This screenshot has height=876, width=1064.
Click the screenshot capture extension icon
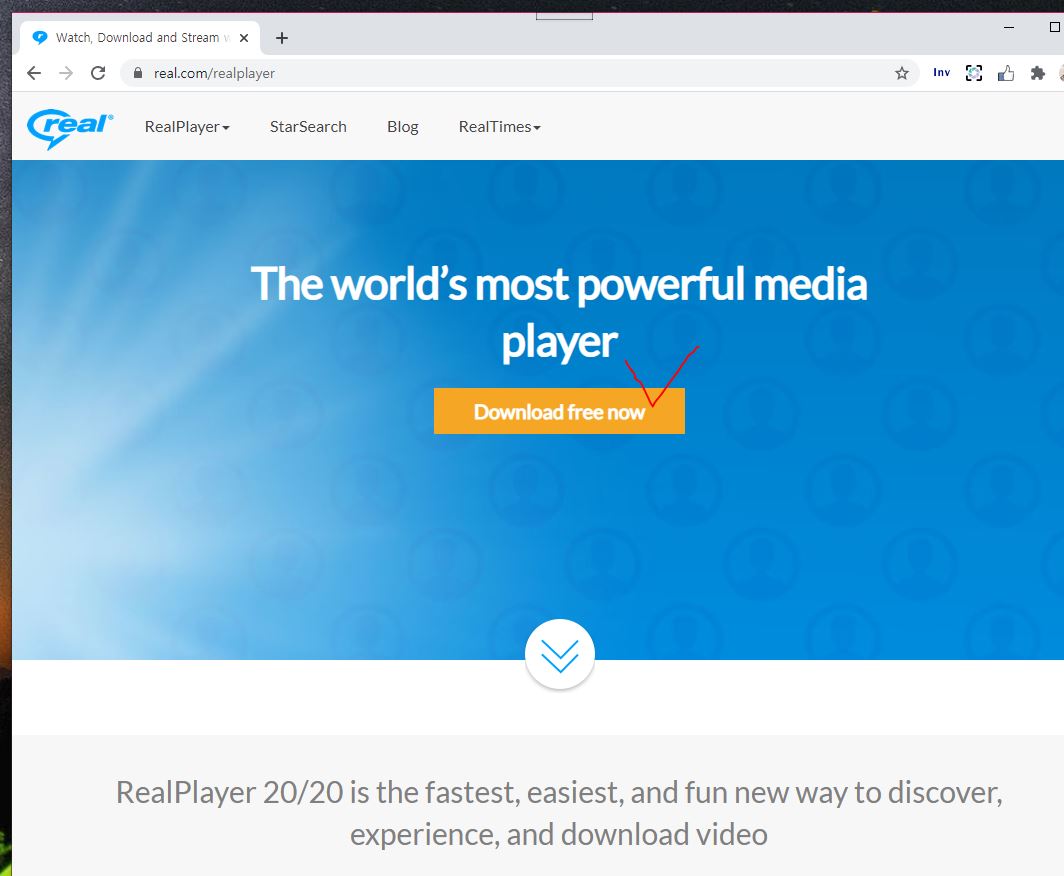(974, 73)
